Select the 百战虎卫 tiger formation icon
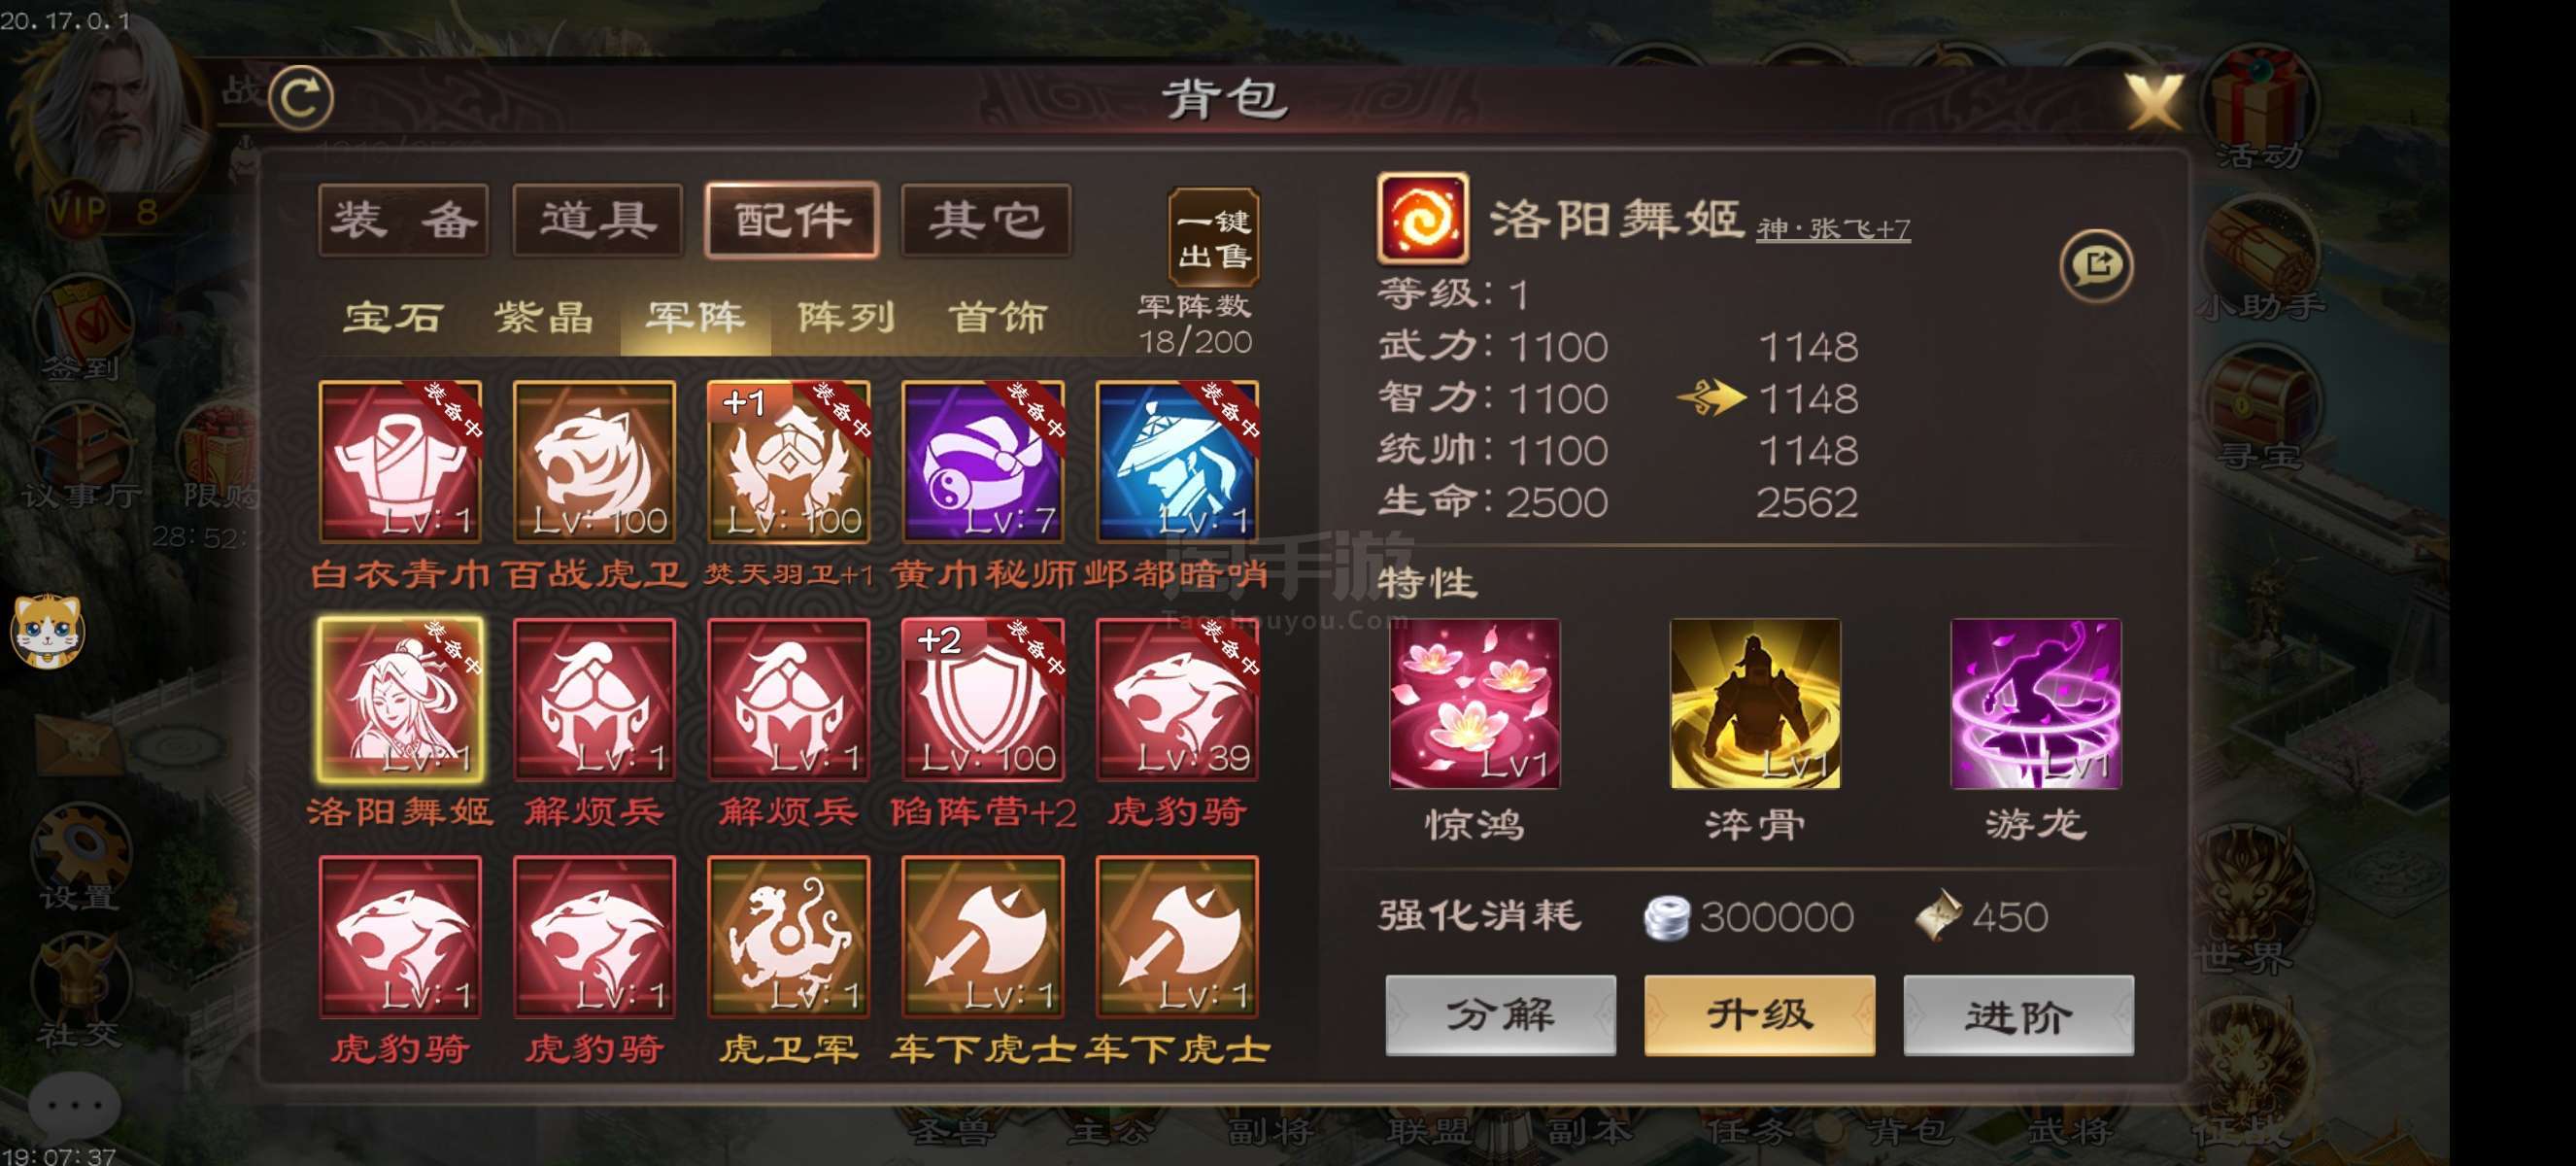The width and height of the screenshot is (2576, 1166). 594,461
